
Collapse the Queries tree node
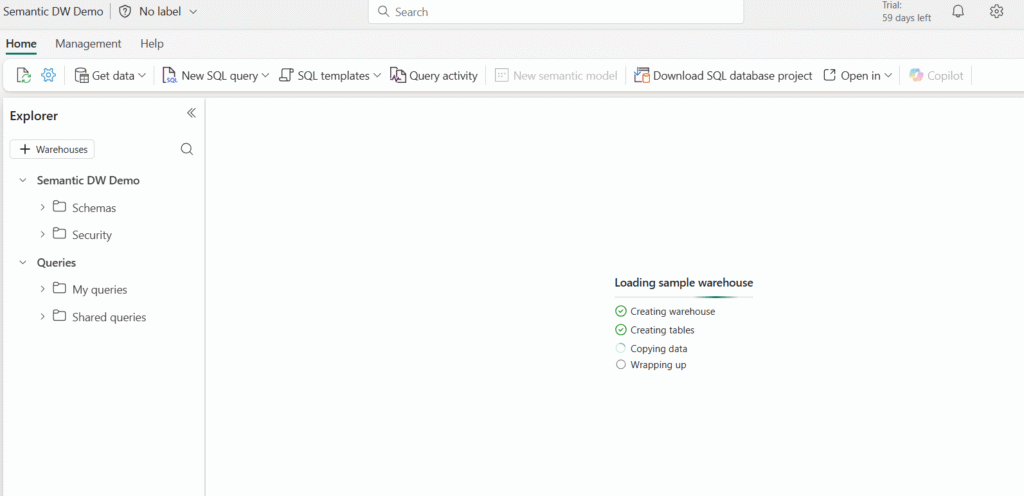tap(23, 262)
